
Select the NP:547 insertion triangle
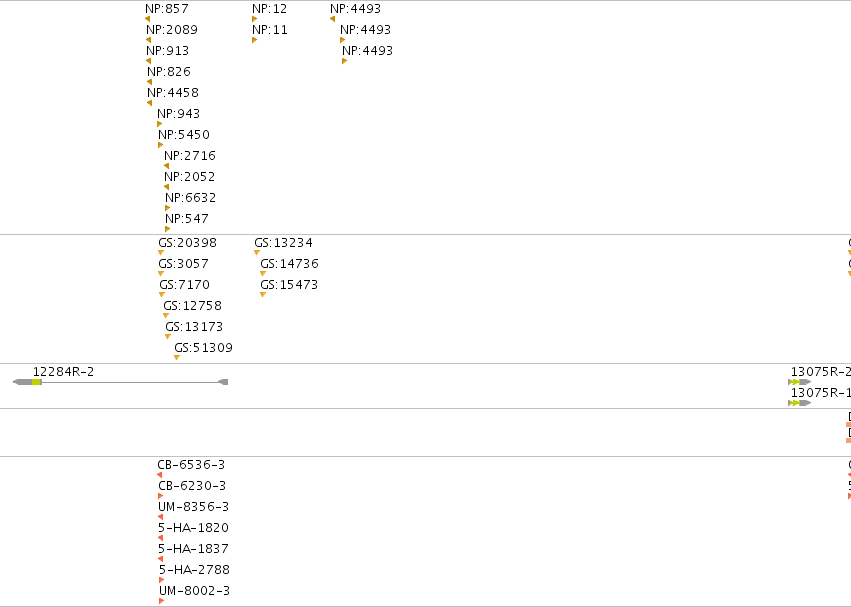point(168,229)
